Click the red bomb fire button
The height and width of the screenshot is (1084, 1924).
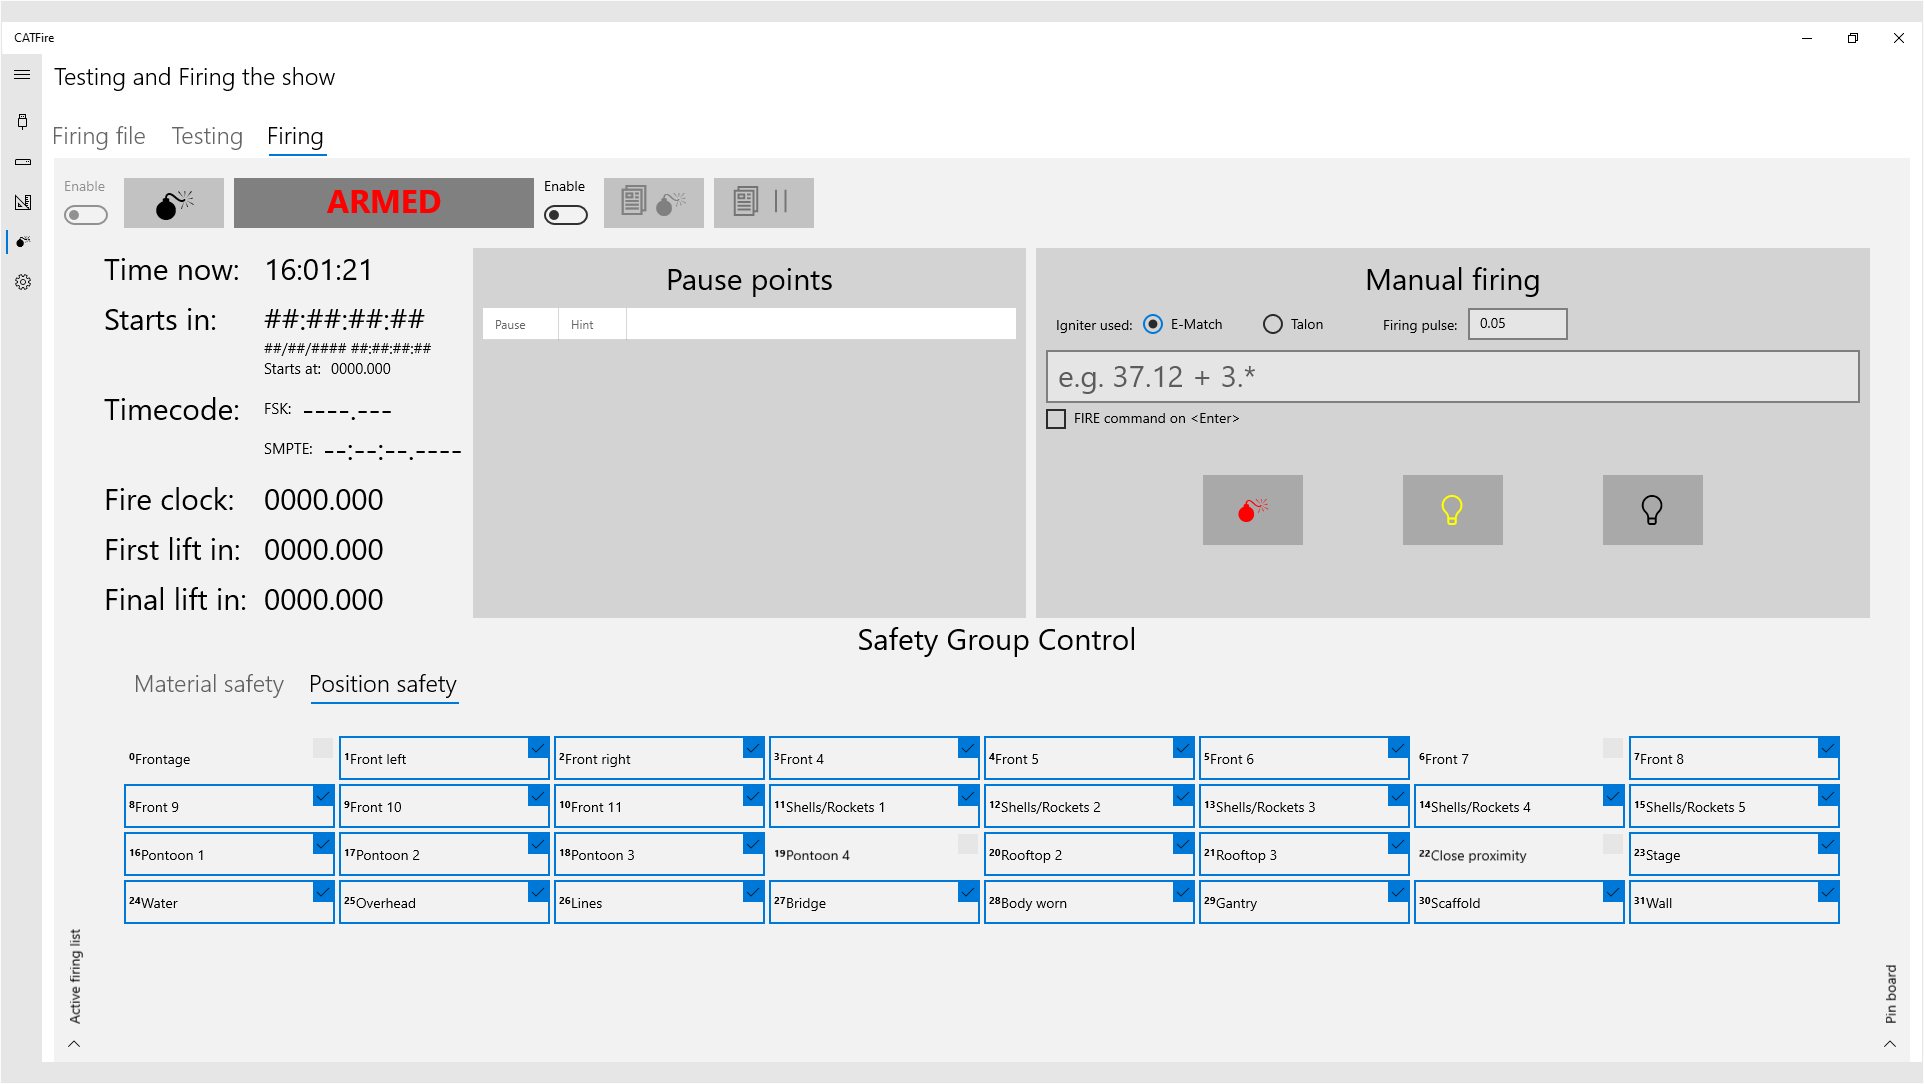point(1252,510)
